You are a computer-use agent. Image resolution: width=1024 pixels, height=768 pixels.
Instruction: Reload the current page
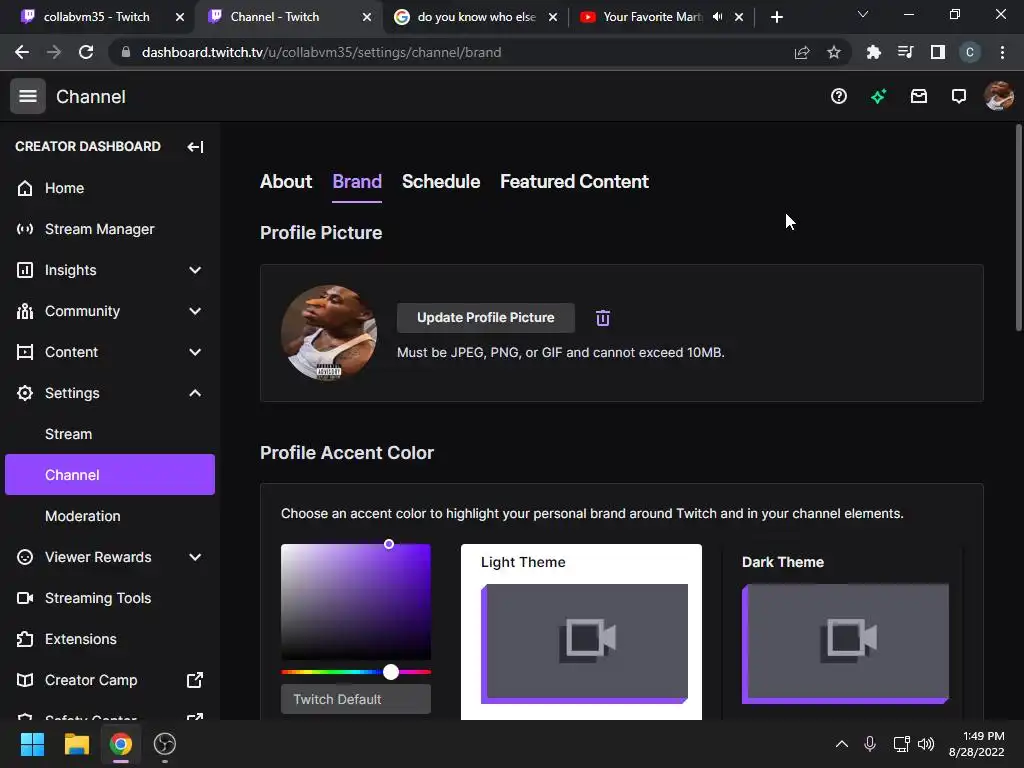[x=86, y=52]
